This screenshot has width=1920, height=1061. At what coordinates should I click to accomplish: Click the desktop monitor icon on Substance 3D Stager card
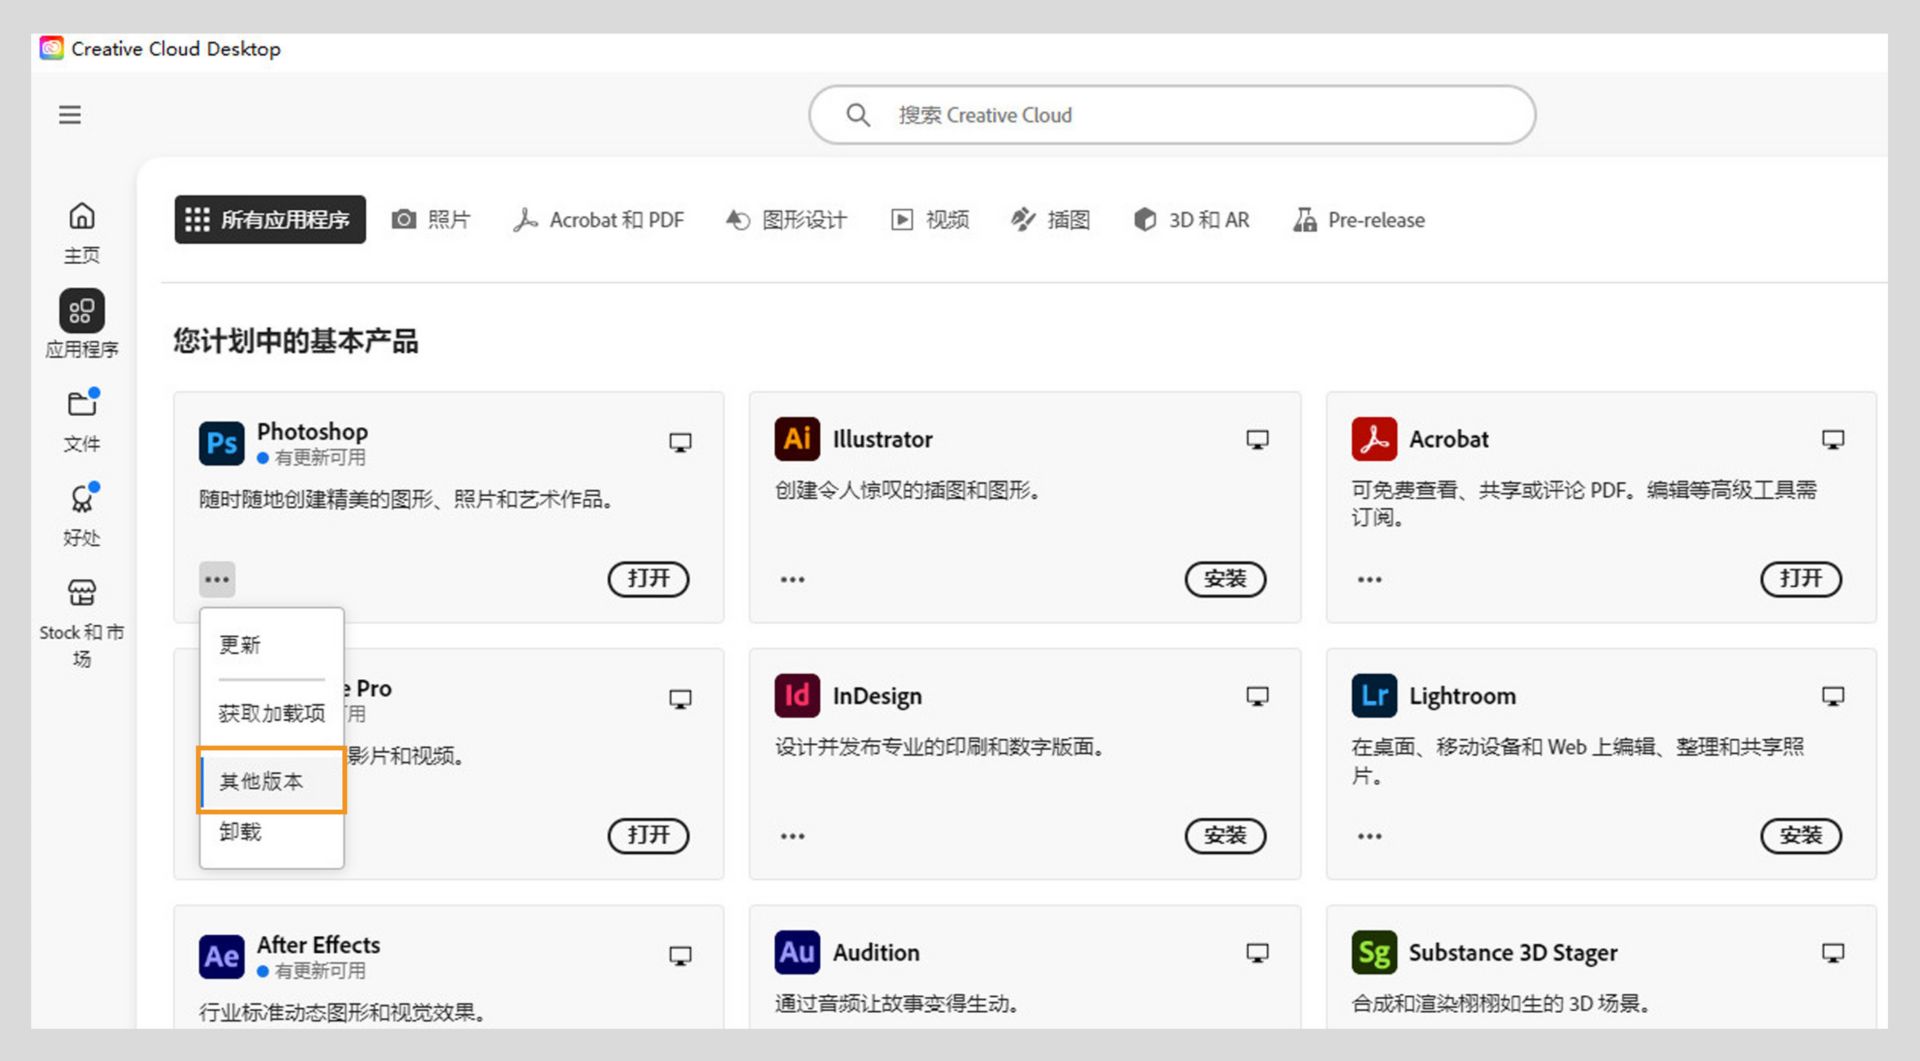1833,953
